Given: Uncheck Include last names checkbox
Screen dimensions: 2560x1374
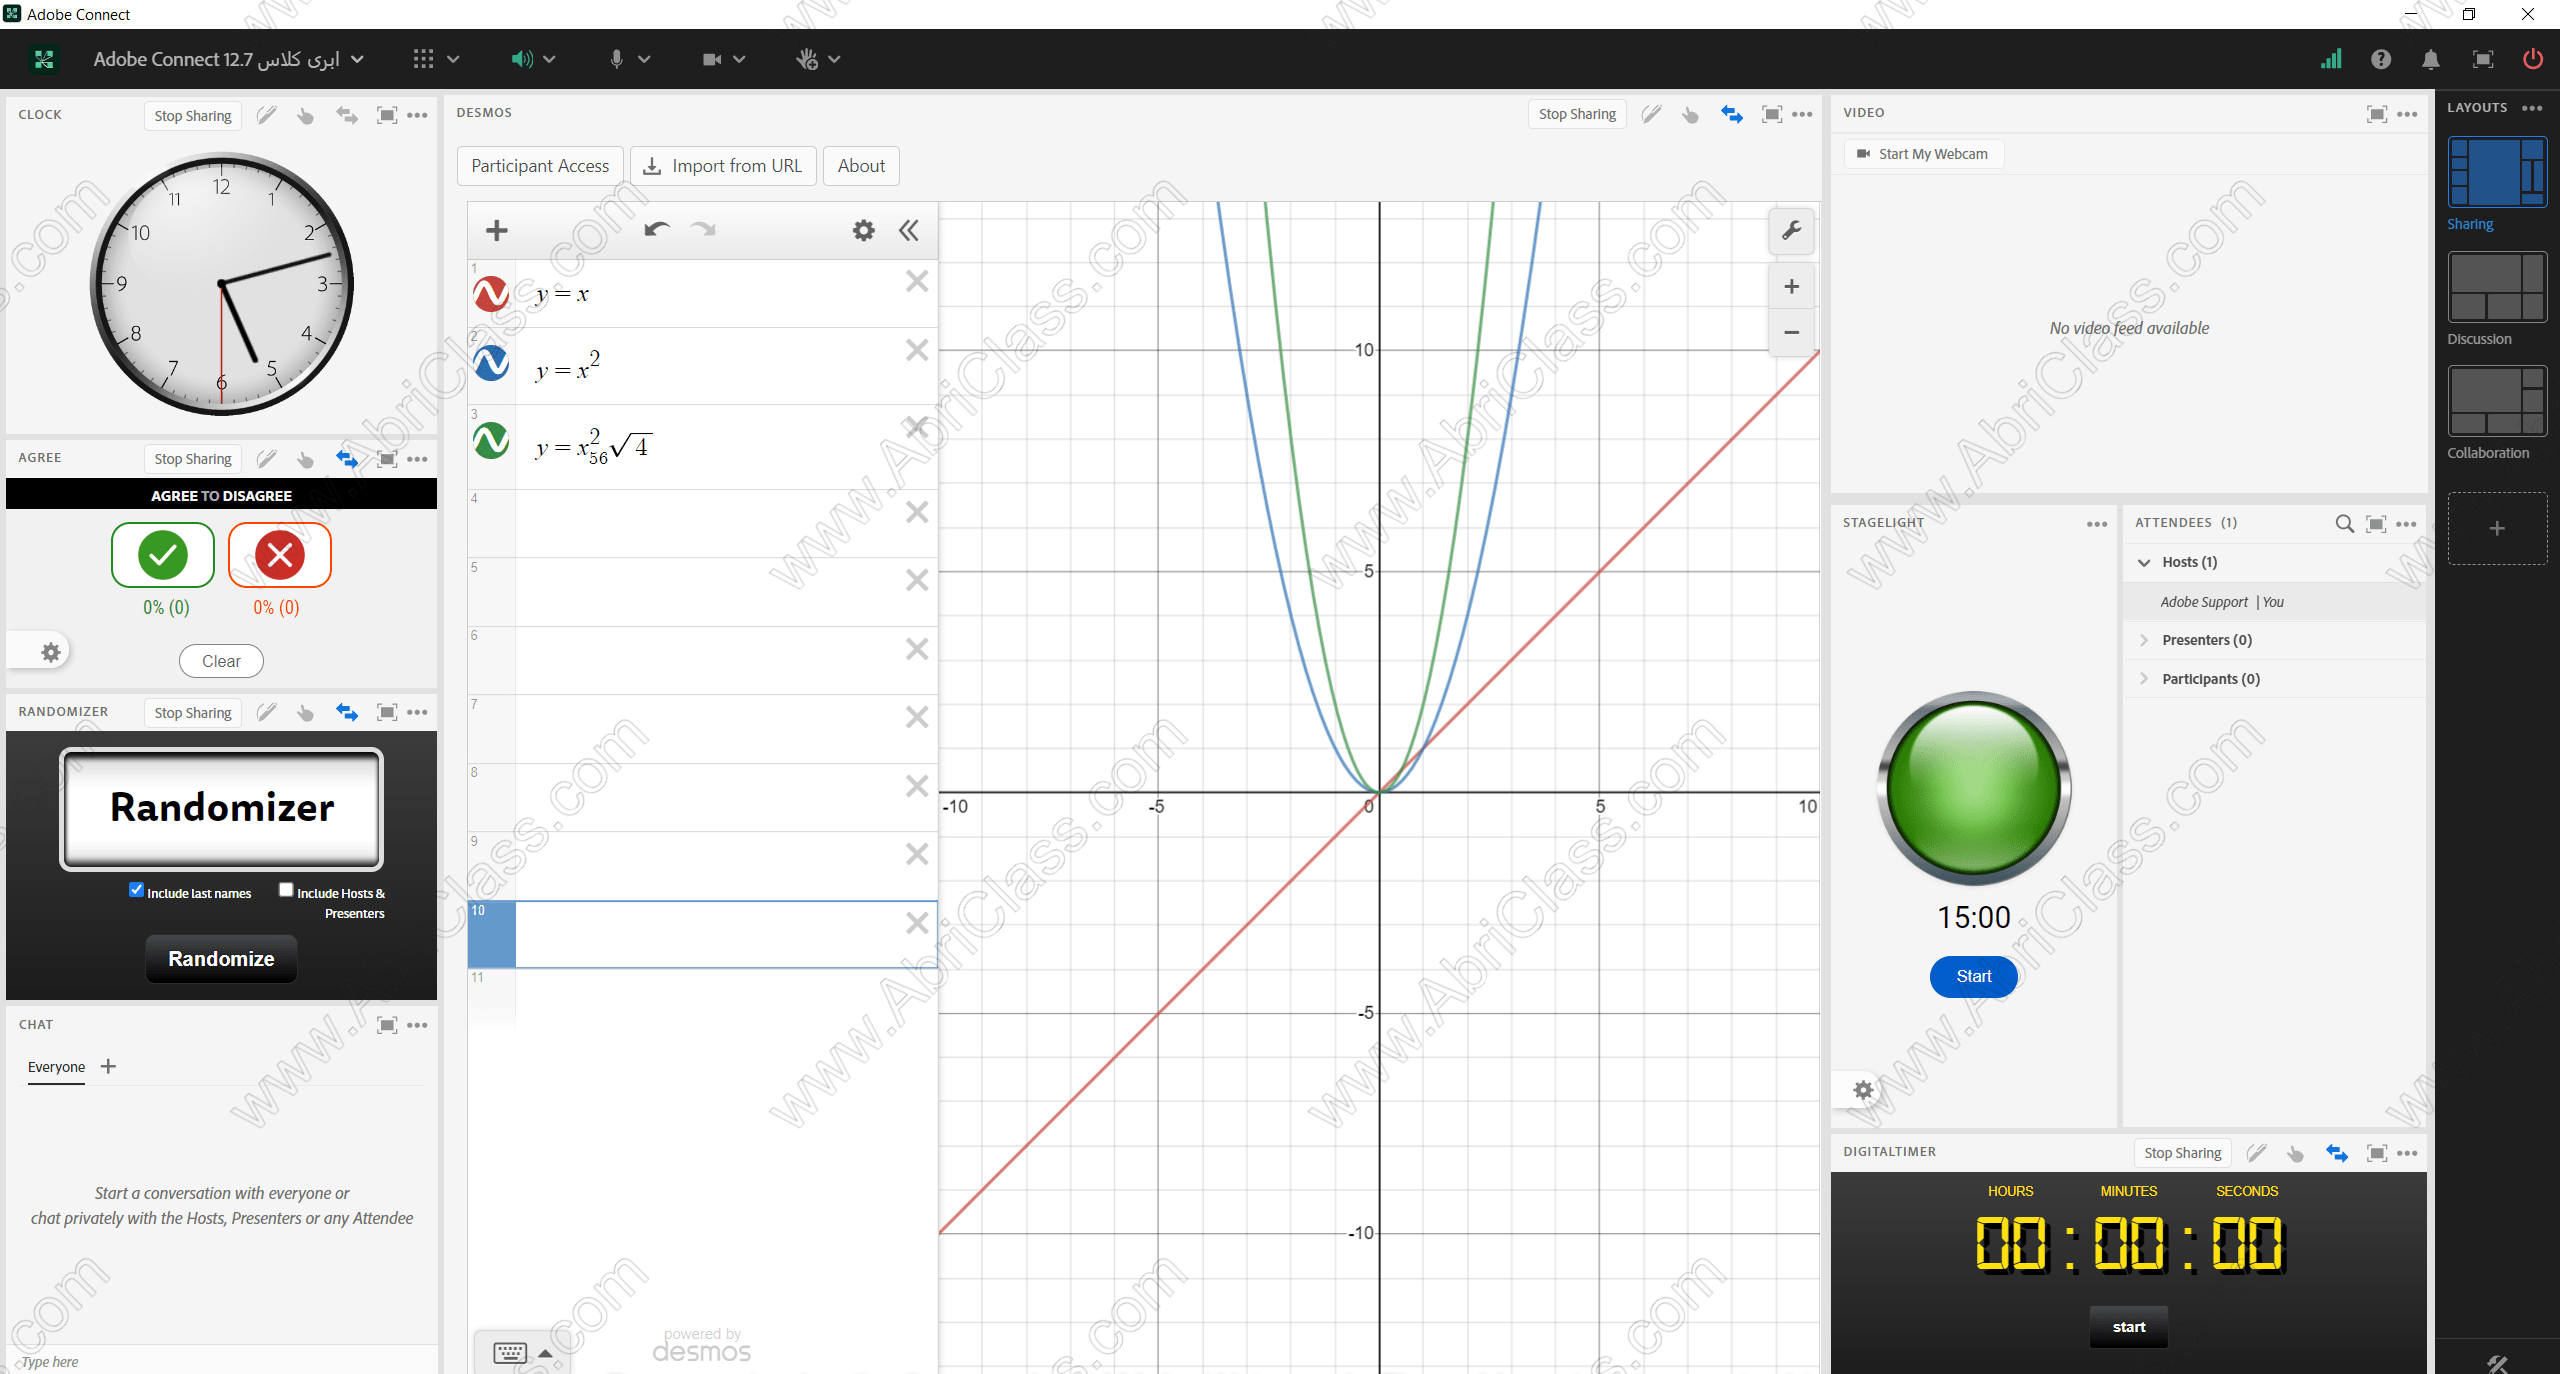Looking at the screenshot, I should pos(137,890).
